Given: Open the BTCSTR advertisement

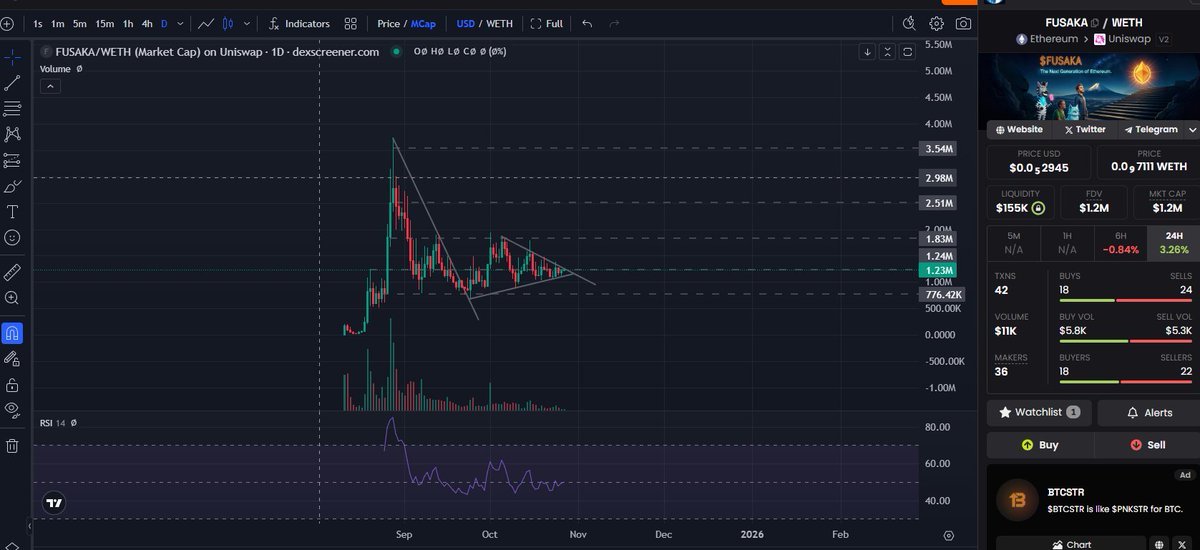Looking at the screenshot, I should point(1093,500).
